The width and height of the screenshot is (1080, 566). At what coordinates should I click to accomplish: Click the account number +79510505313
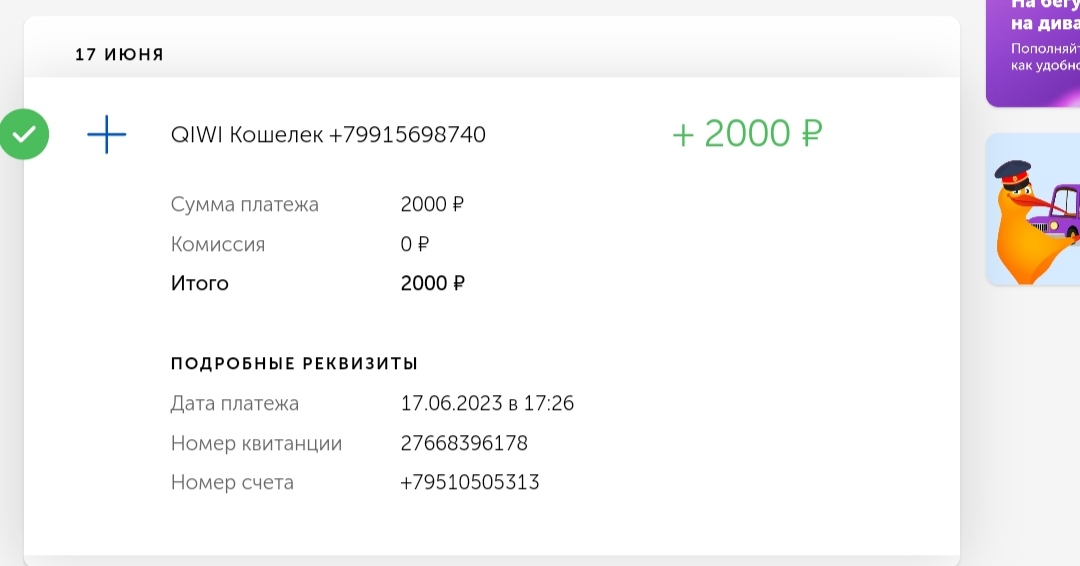[x=469, y=482]
